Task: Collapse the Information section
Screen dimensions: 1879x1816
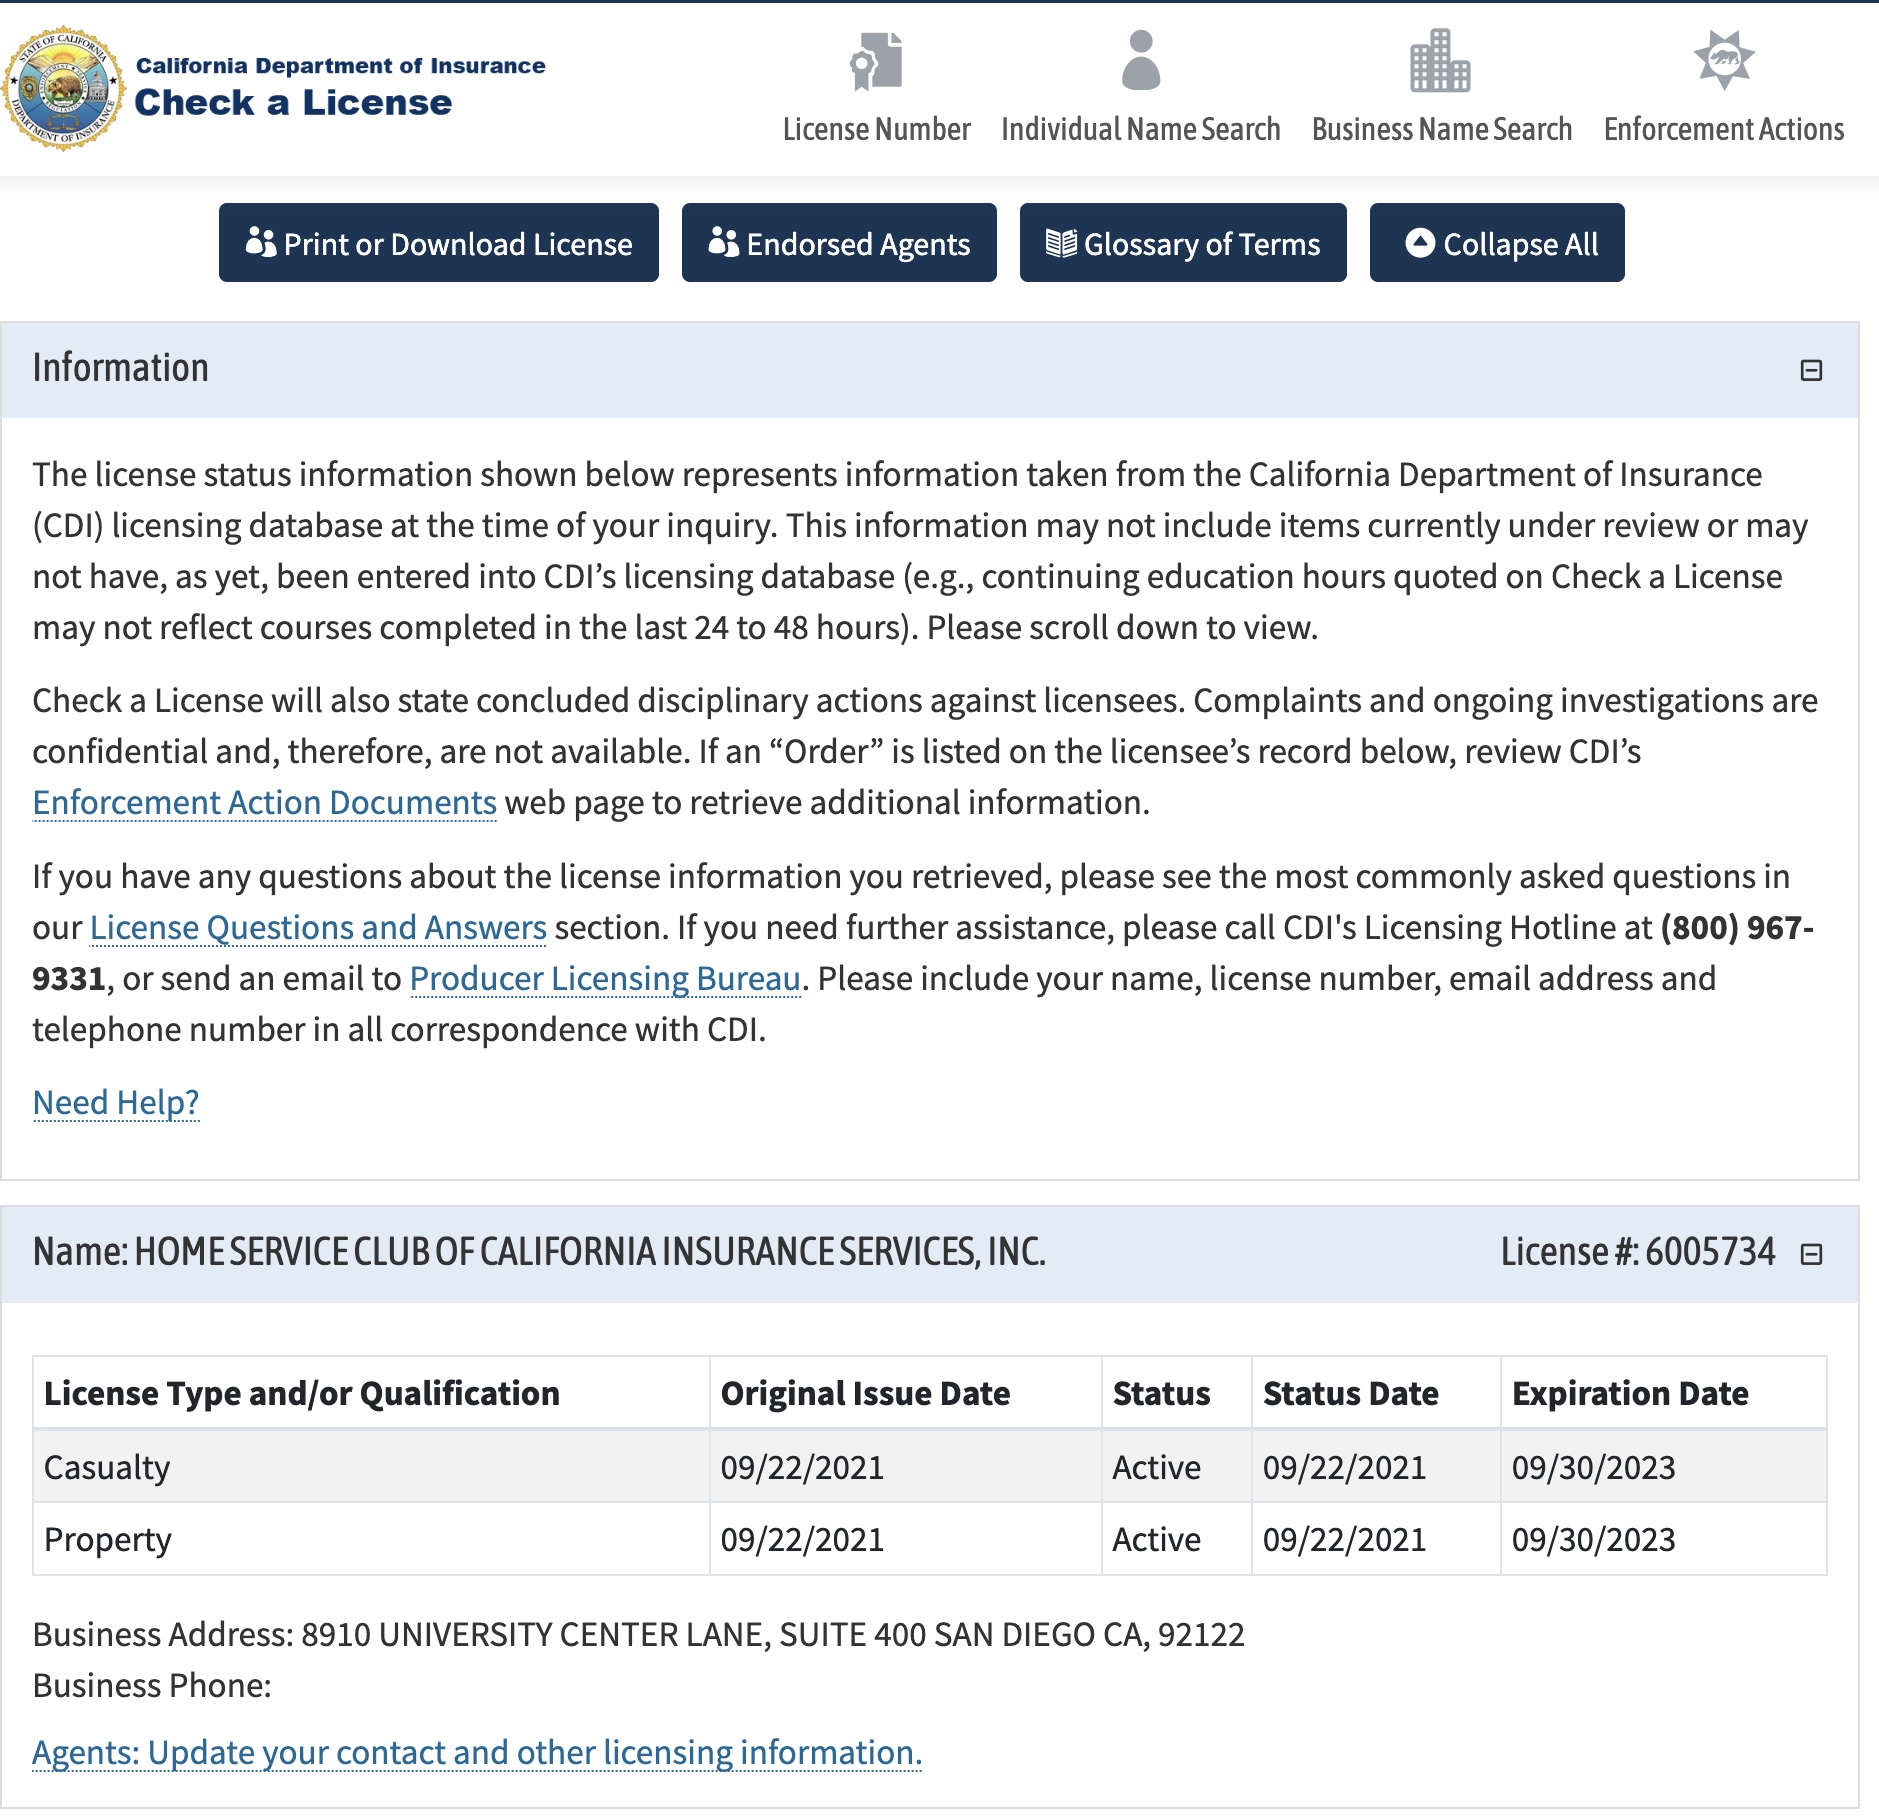Action: (x=1811, y=371)
